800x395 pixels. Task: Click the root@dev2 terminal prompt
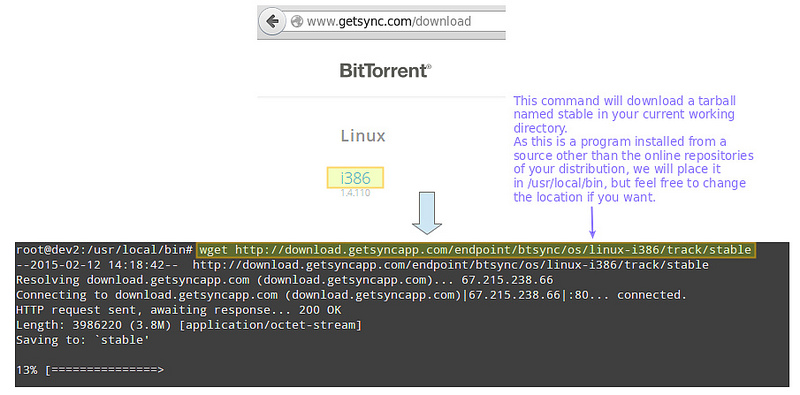[104, 250]
